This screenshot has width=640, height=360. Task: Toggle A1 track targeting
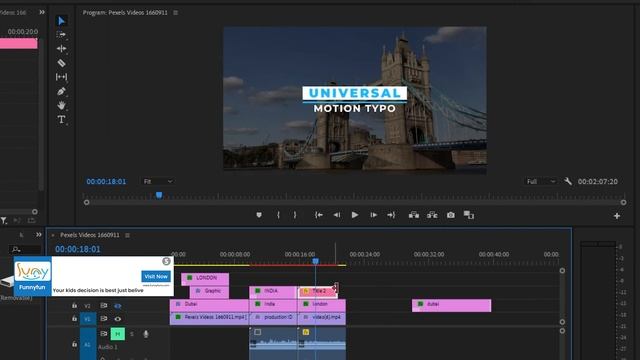click(87, 344)
